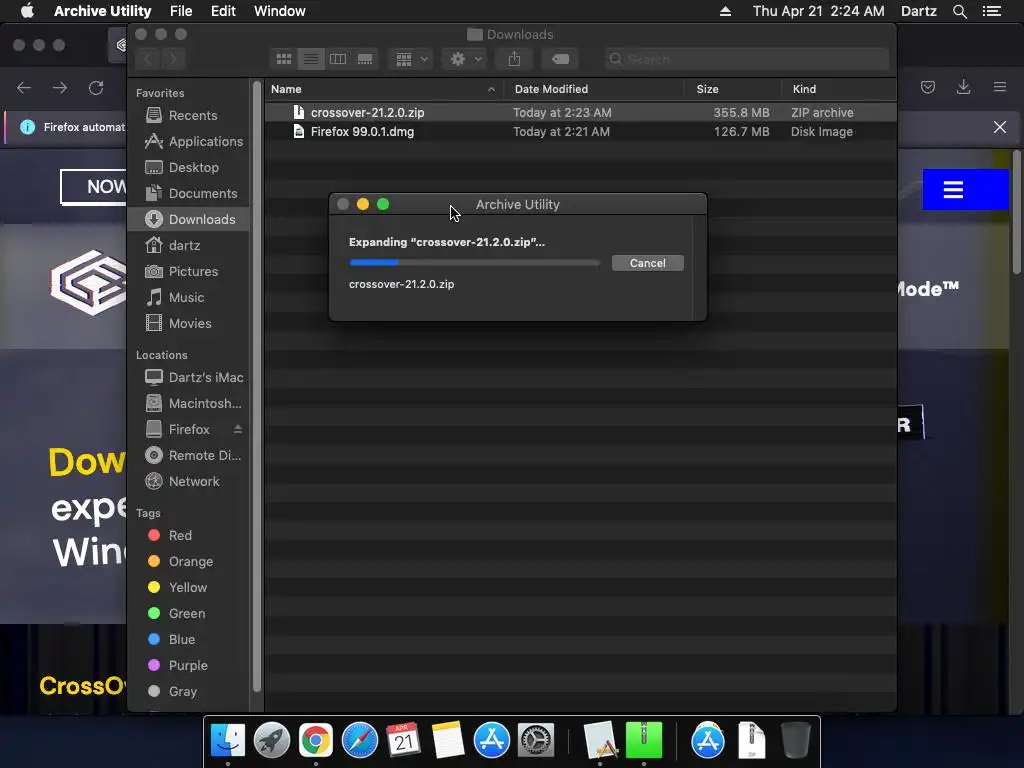
Task: Select Network under Locations
Action: [188, 481]
